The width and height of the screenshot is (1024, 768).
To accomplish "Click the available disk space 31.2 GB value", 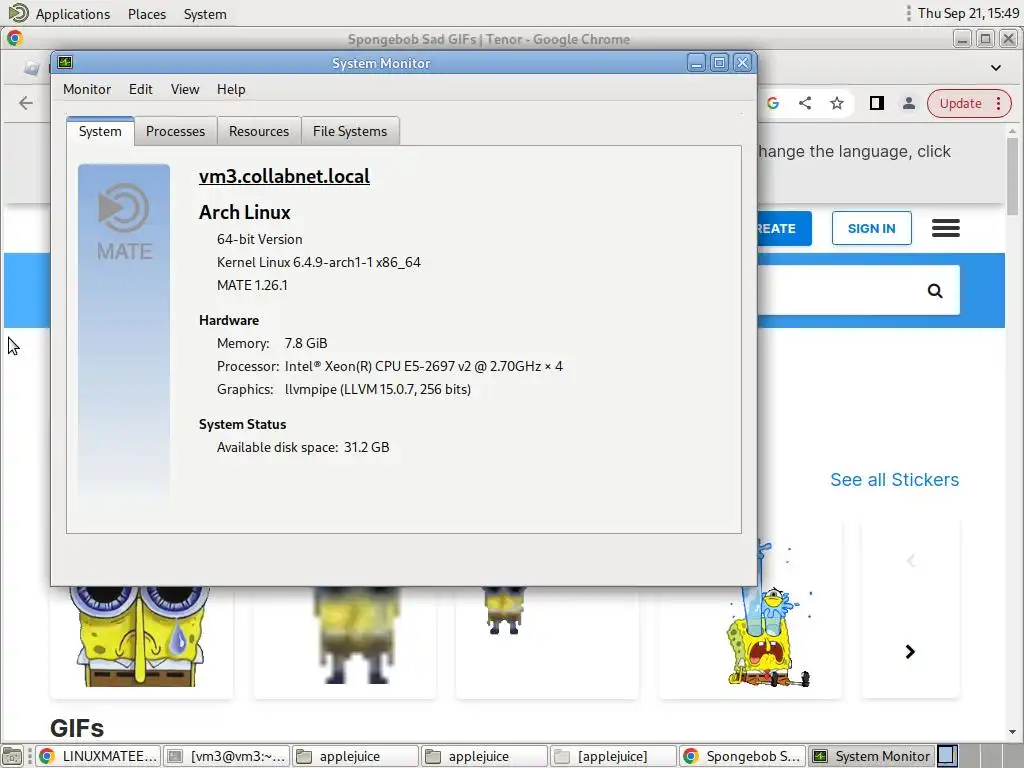I will (366, 447).
